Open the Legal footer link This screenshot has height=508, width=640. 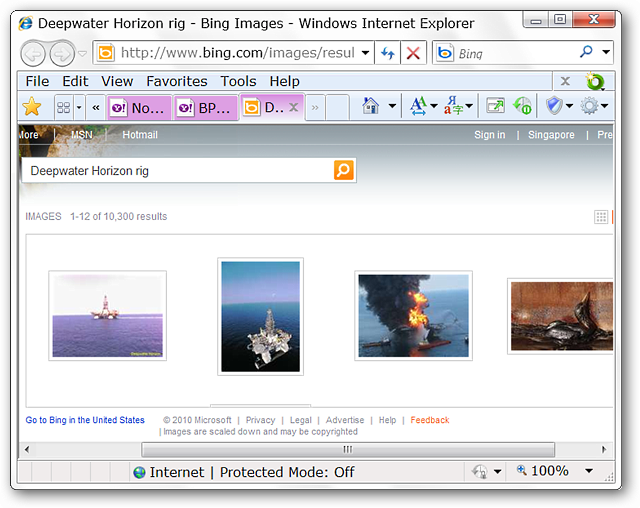(300, 420)
